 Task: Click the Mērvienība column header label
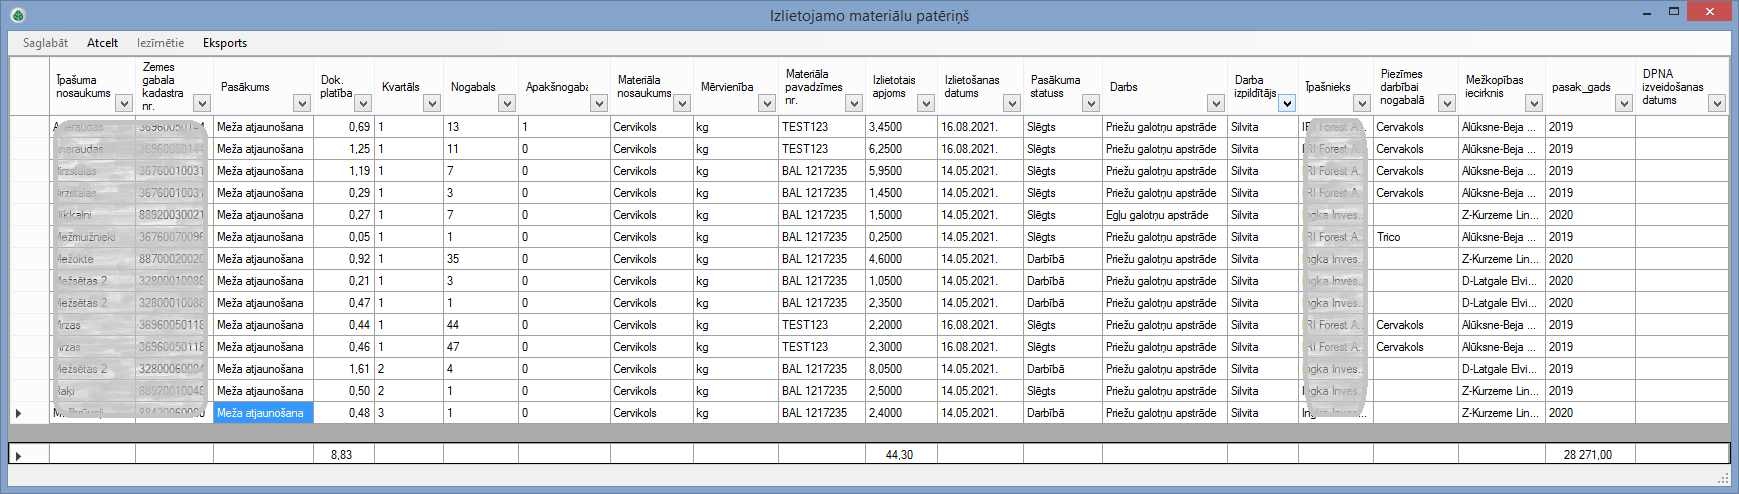pos(727,87)
